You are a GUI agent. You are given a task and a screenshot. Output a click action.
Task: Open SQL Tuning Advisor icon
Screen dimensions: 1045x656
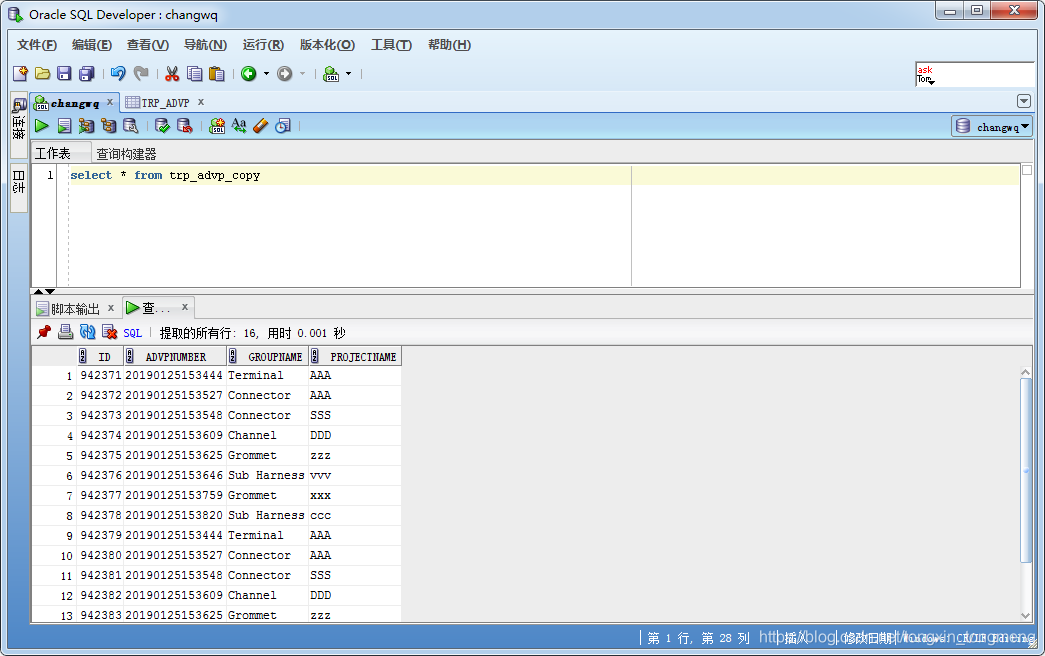coord(131,126)
